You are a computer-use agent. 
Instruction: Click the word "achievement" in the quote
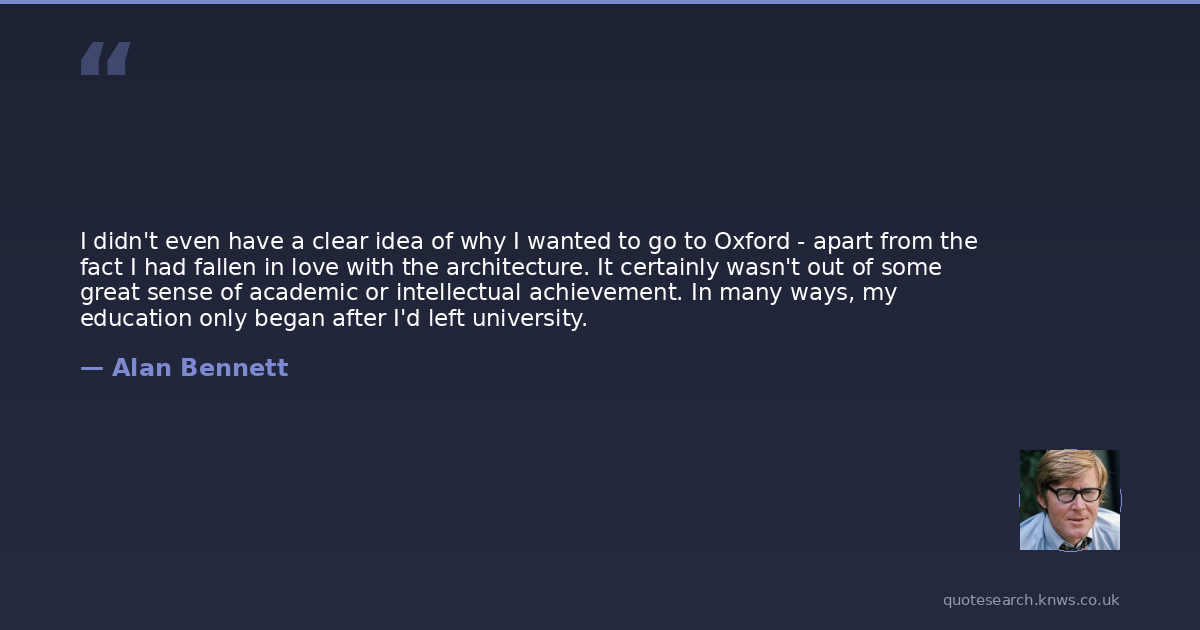point(602,294)
